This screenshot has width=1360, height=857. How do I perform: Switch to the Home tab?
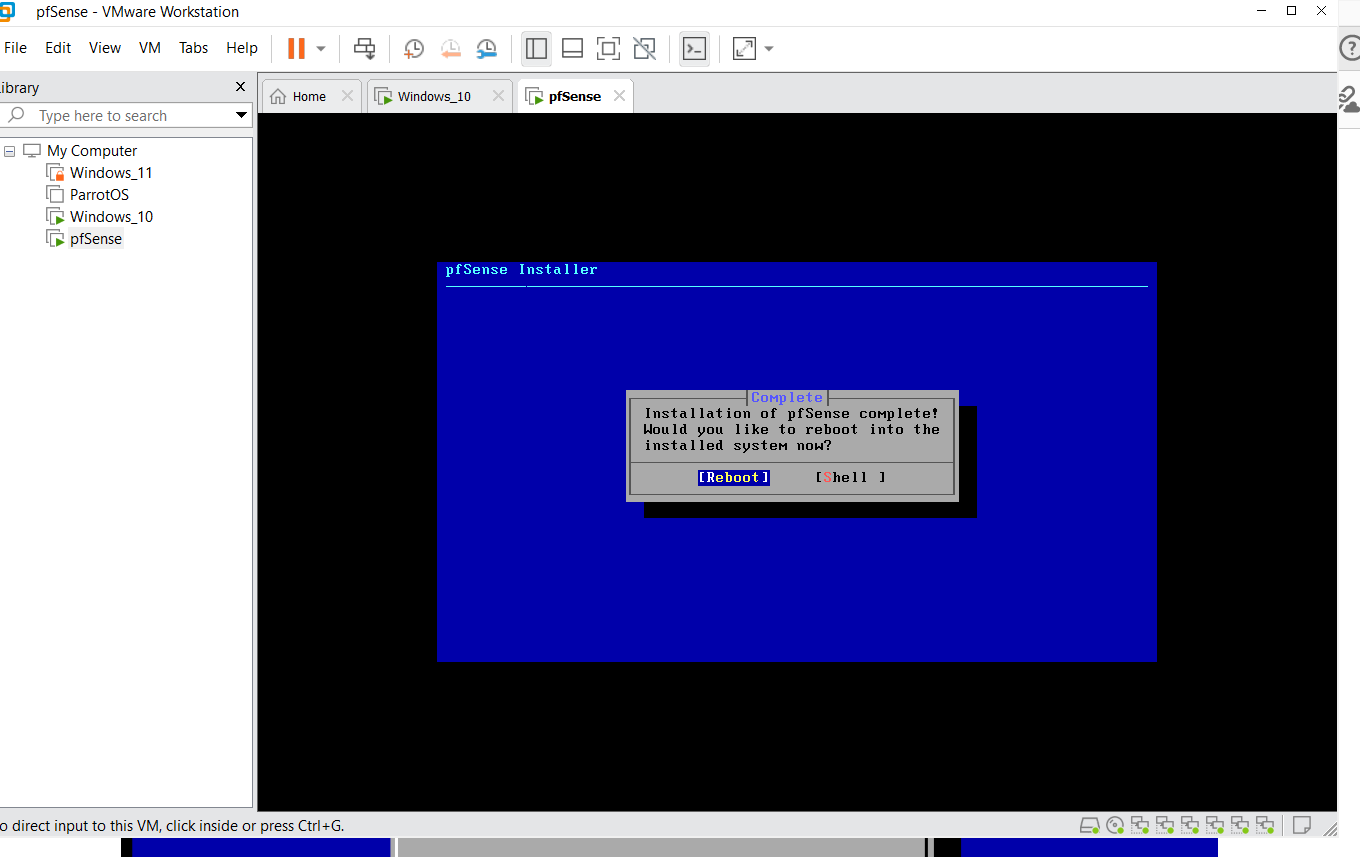coord(309,96)
